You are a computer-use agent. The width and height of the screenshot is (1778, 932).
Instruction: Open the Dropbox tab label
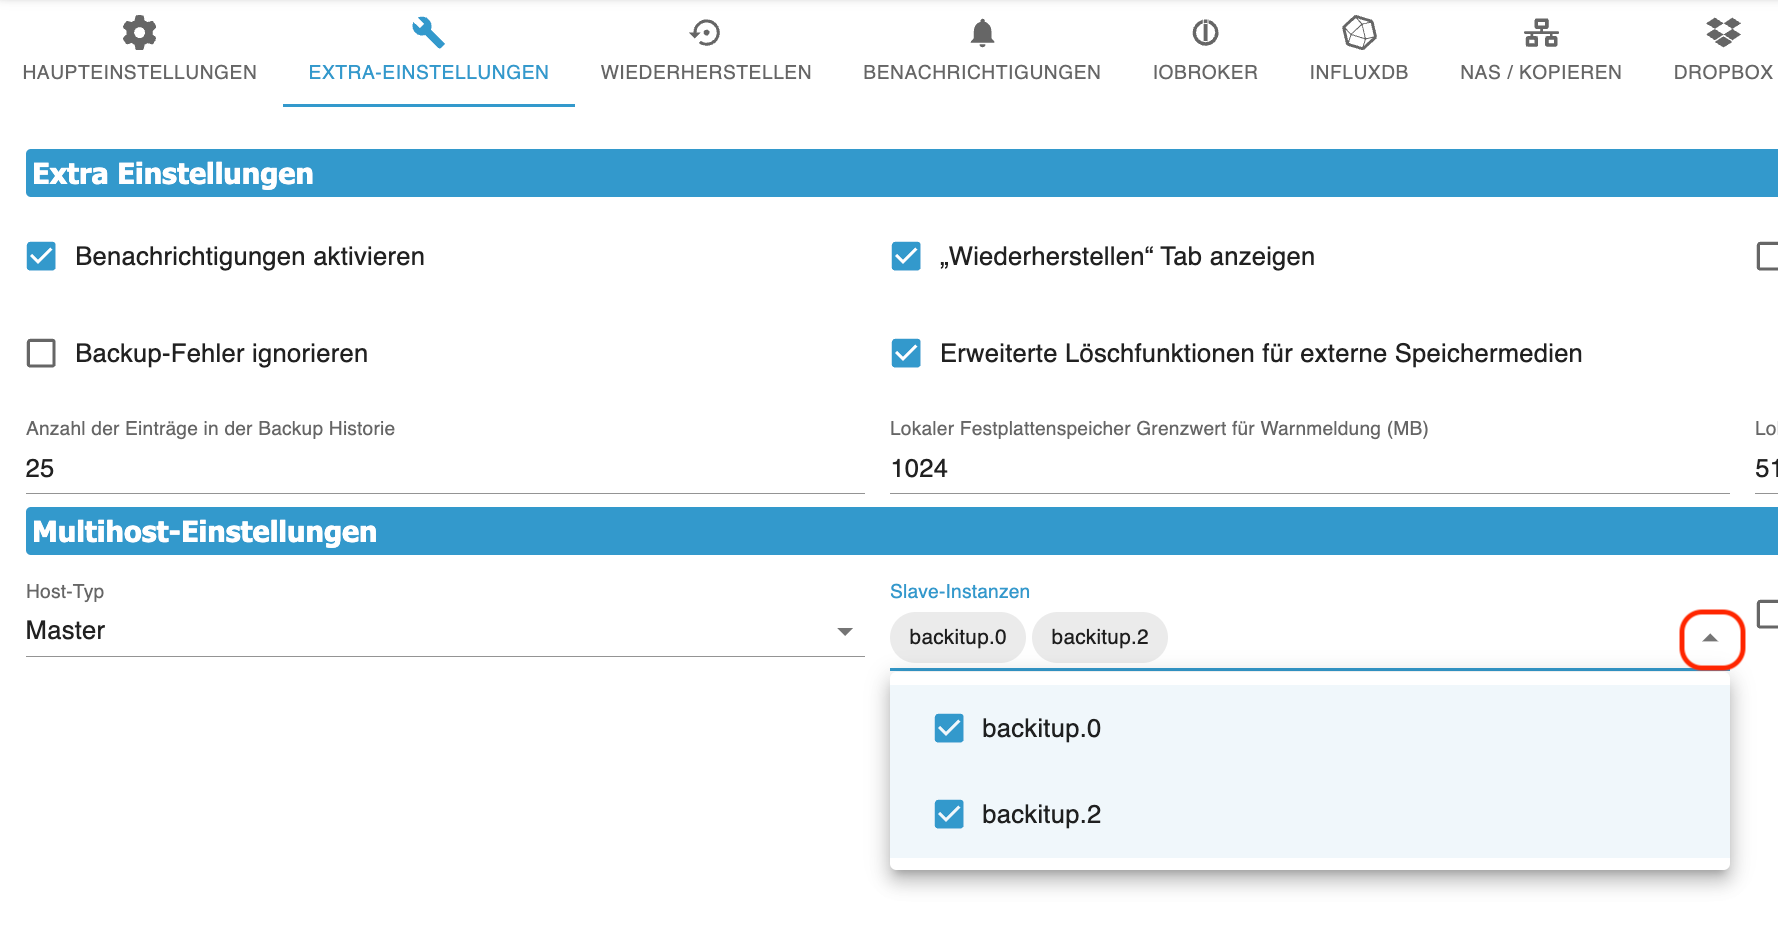coord(1723,72)
